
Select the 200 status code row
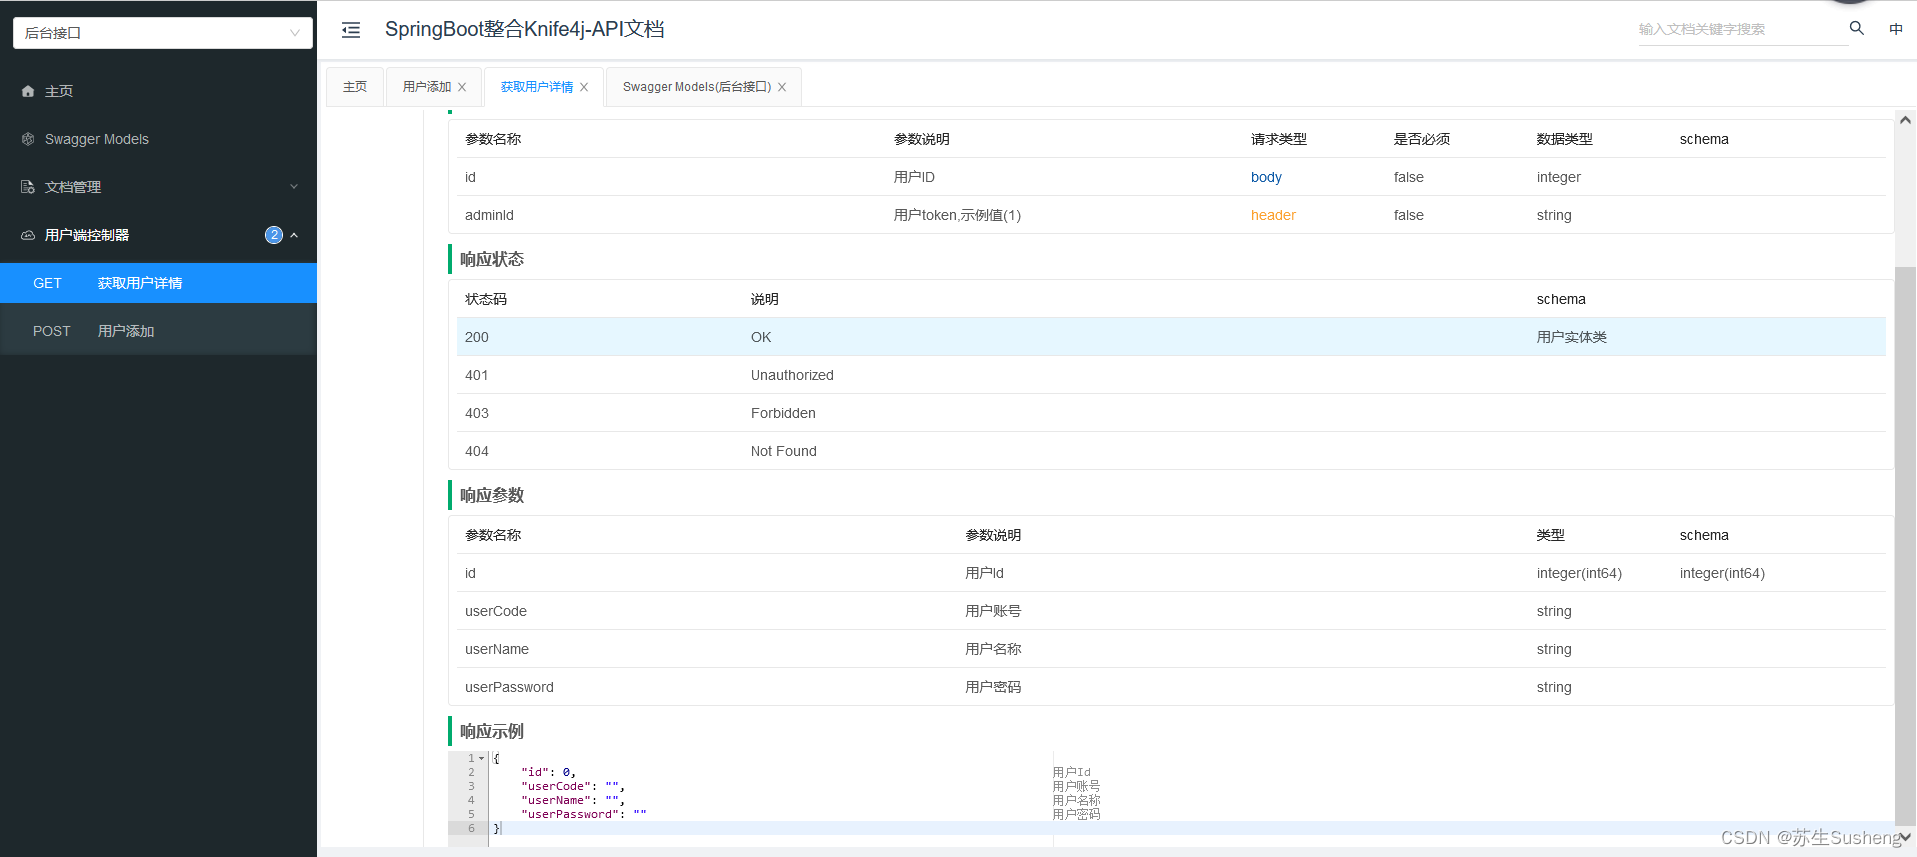coord(1171,337)
